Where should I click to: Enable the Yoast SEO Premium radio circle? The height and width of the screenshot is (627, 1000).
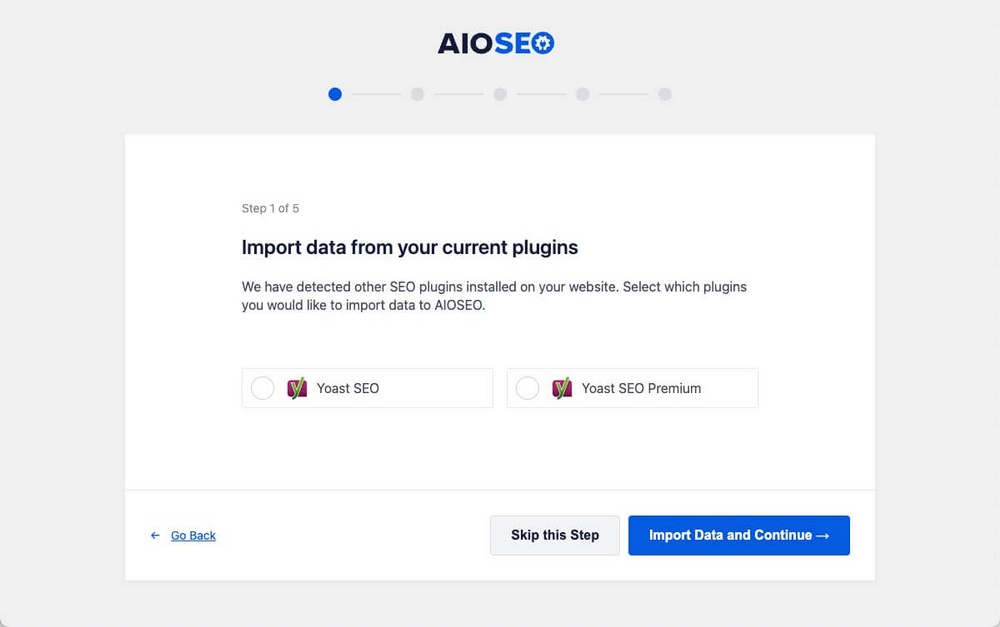point(527,388)
